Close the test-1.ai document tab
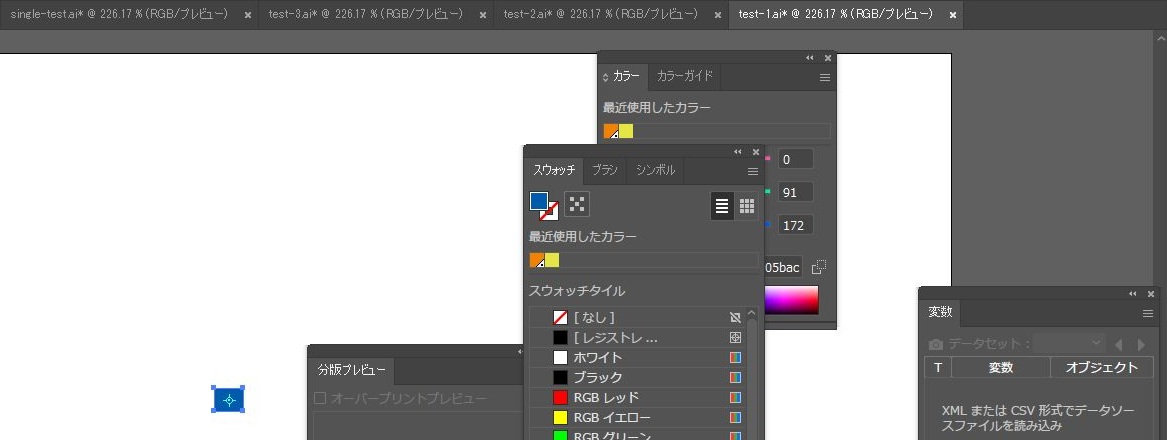Image resolution: width=1167 pixels, height=440 pixels. pyautogui.click(x=953, y=15)
